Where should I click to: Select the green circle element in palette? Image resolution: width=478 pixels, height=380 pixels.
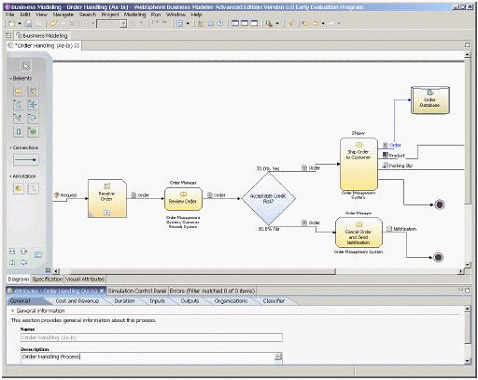[33, 132]
